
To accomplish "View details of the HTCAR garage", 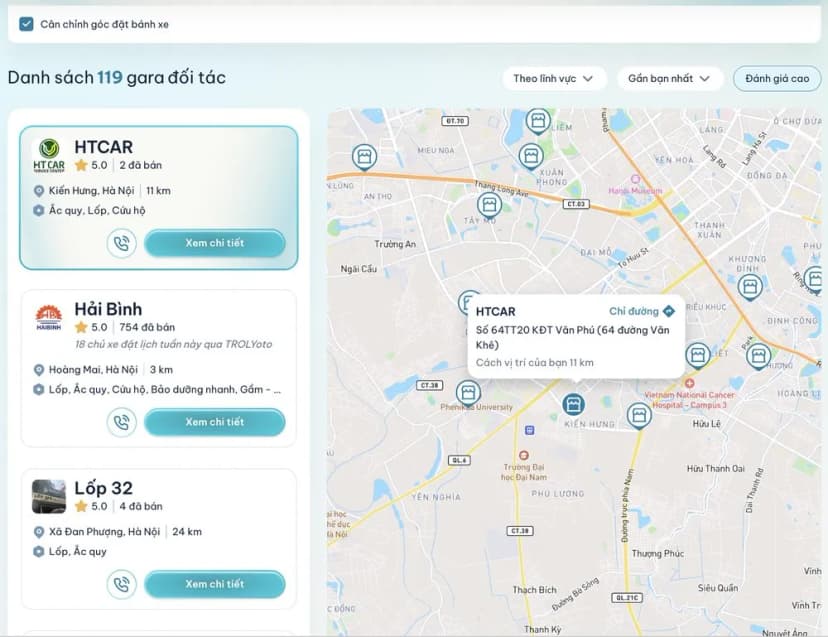I will (x=214, y=243).
